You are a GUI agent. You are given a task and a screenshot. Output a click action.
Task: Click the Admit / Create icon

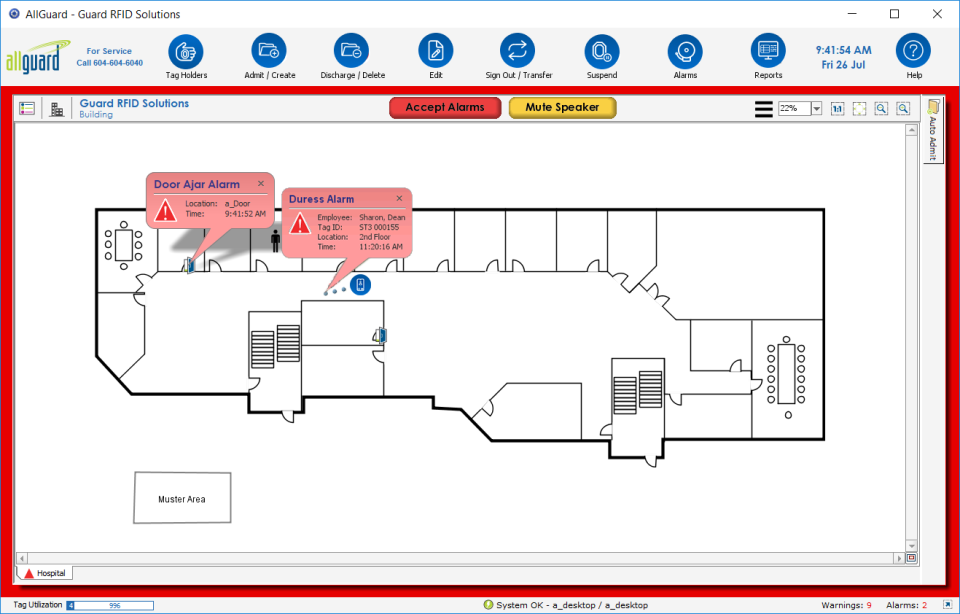tap(269, 51)
